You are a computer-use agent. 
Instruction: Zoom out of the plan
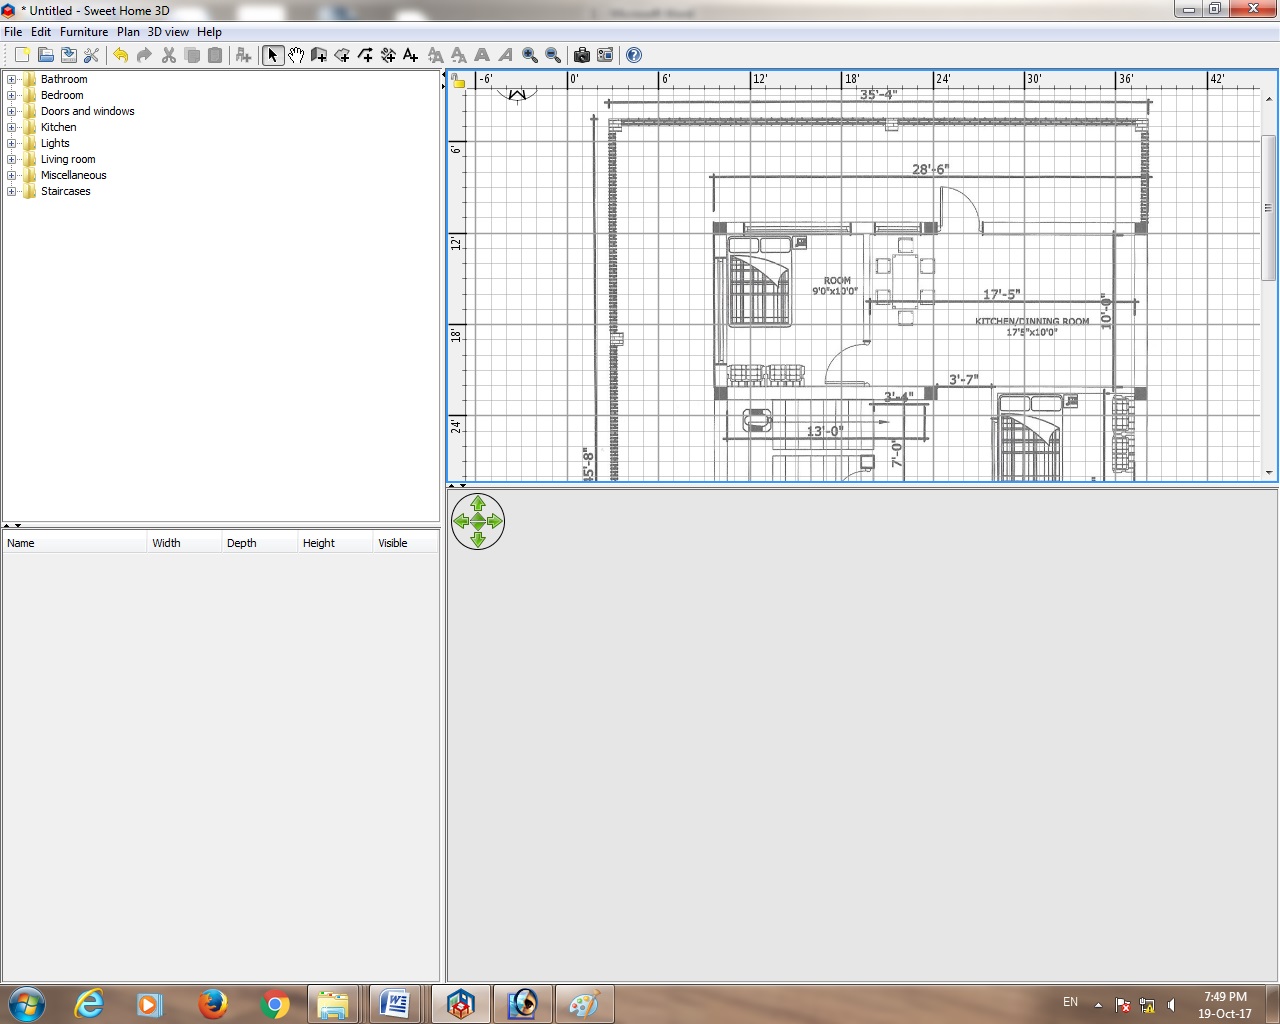tap(552, 55)
